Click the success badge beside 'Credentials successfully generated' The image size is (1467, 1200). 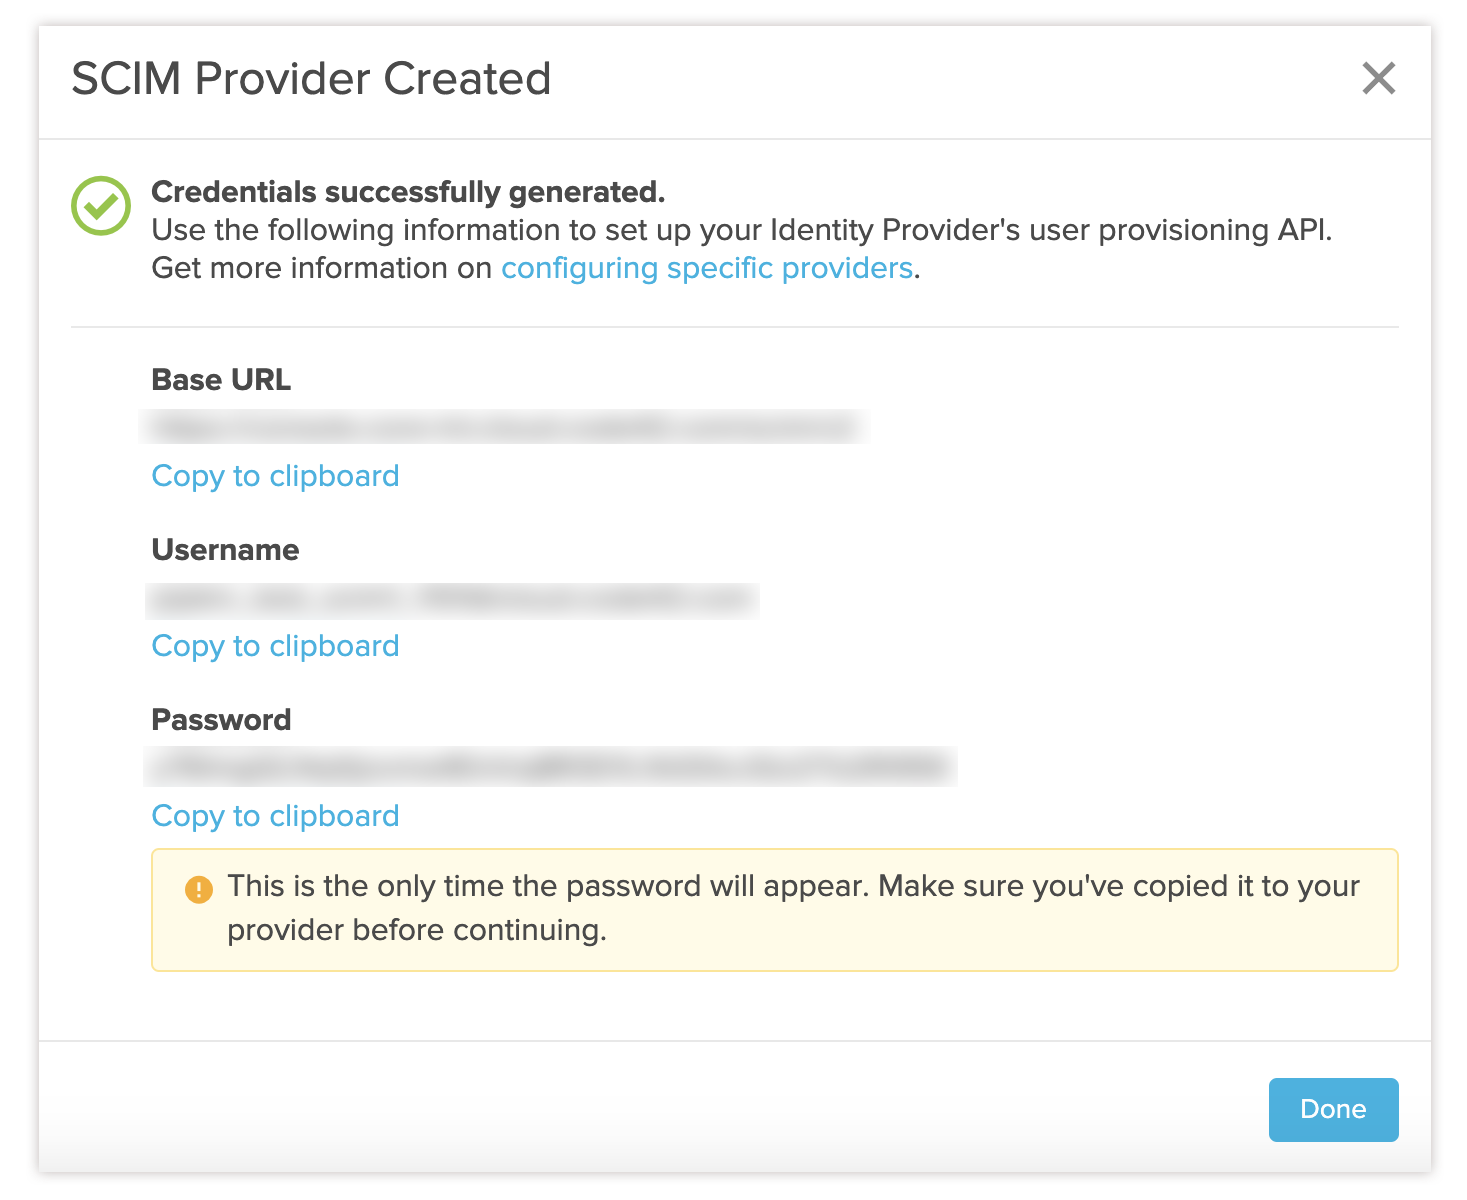pos(101,203)
